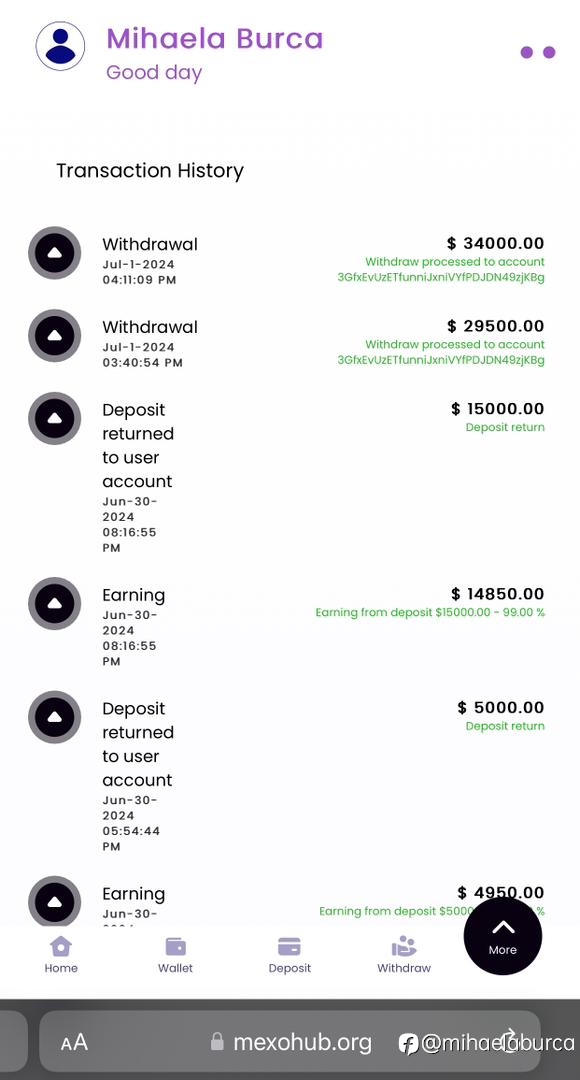Tap the $14850.00 earning transaction icon

pyautogui.click(x=54, y=603)
